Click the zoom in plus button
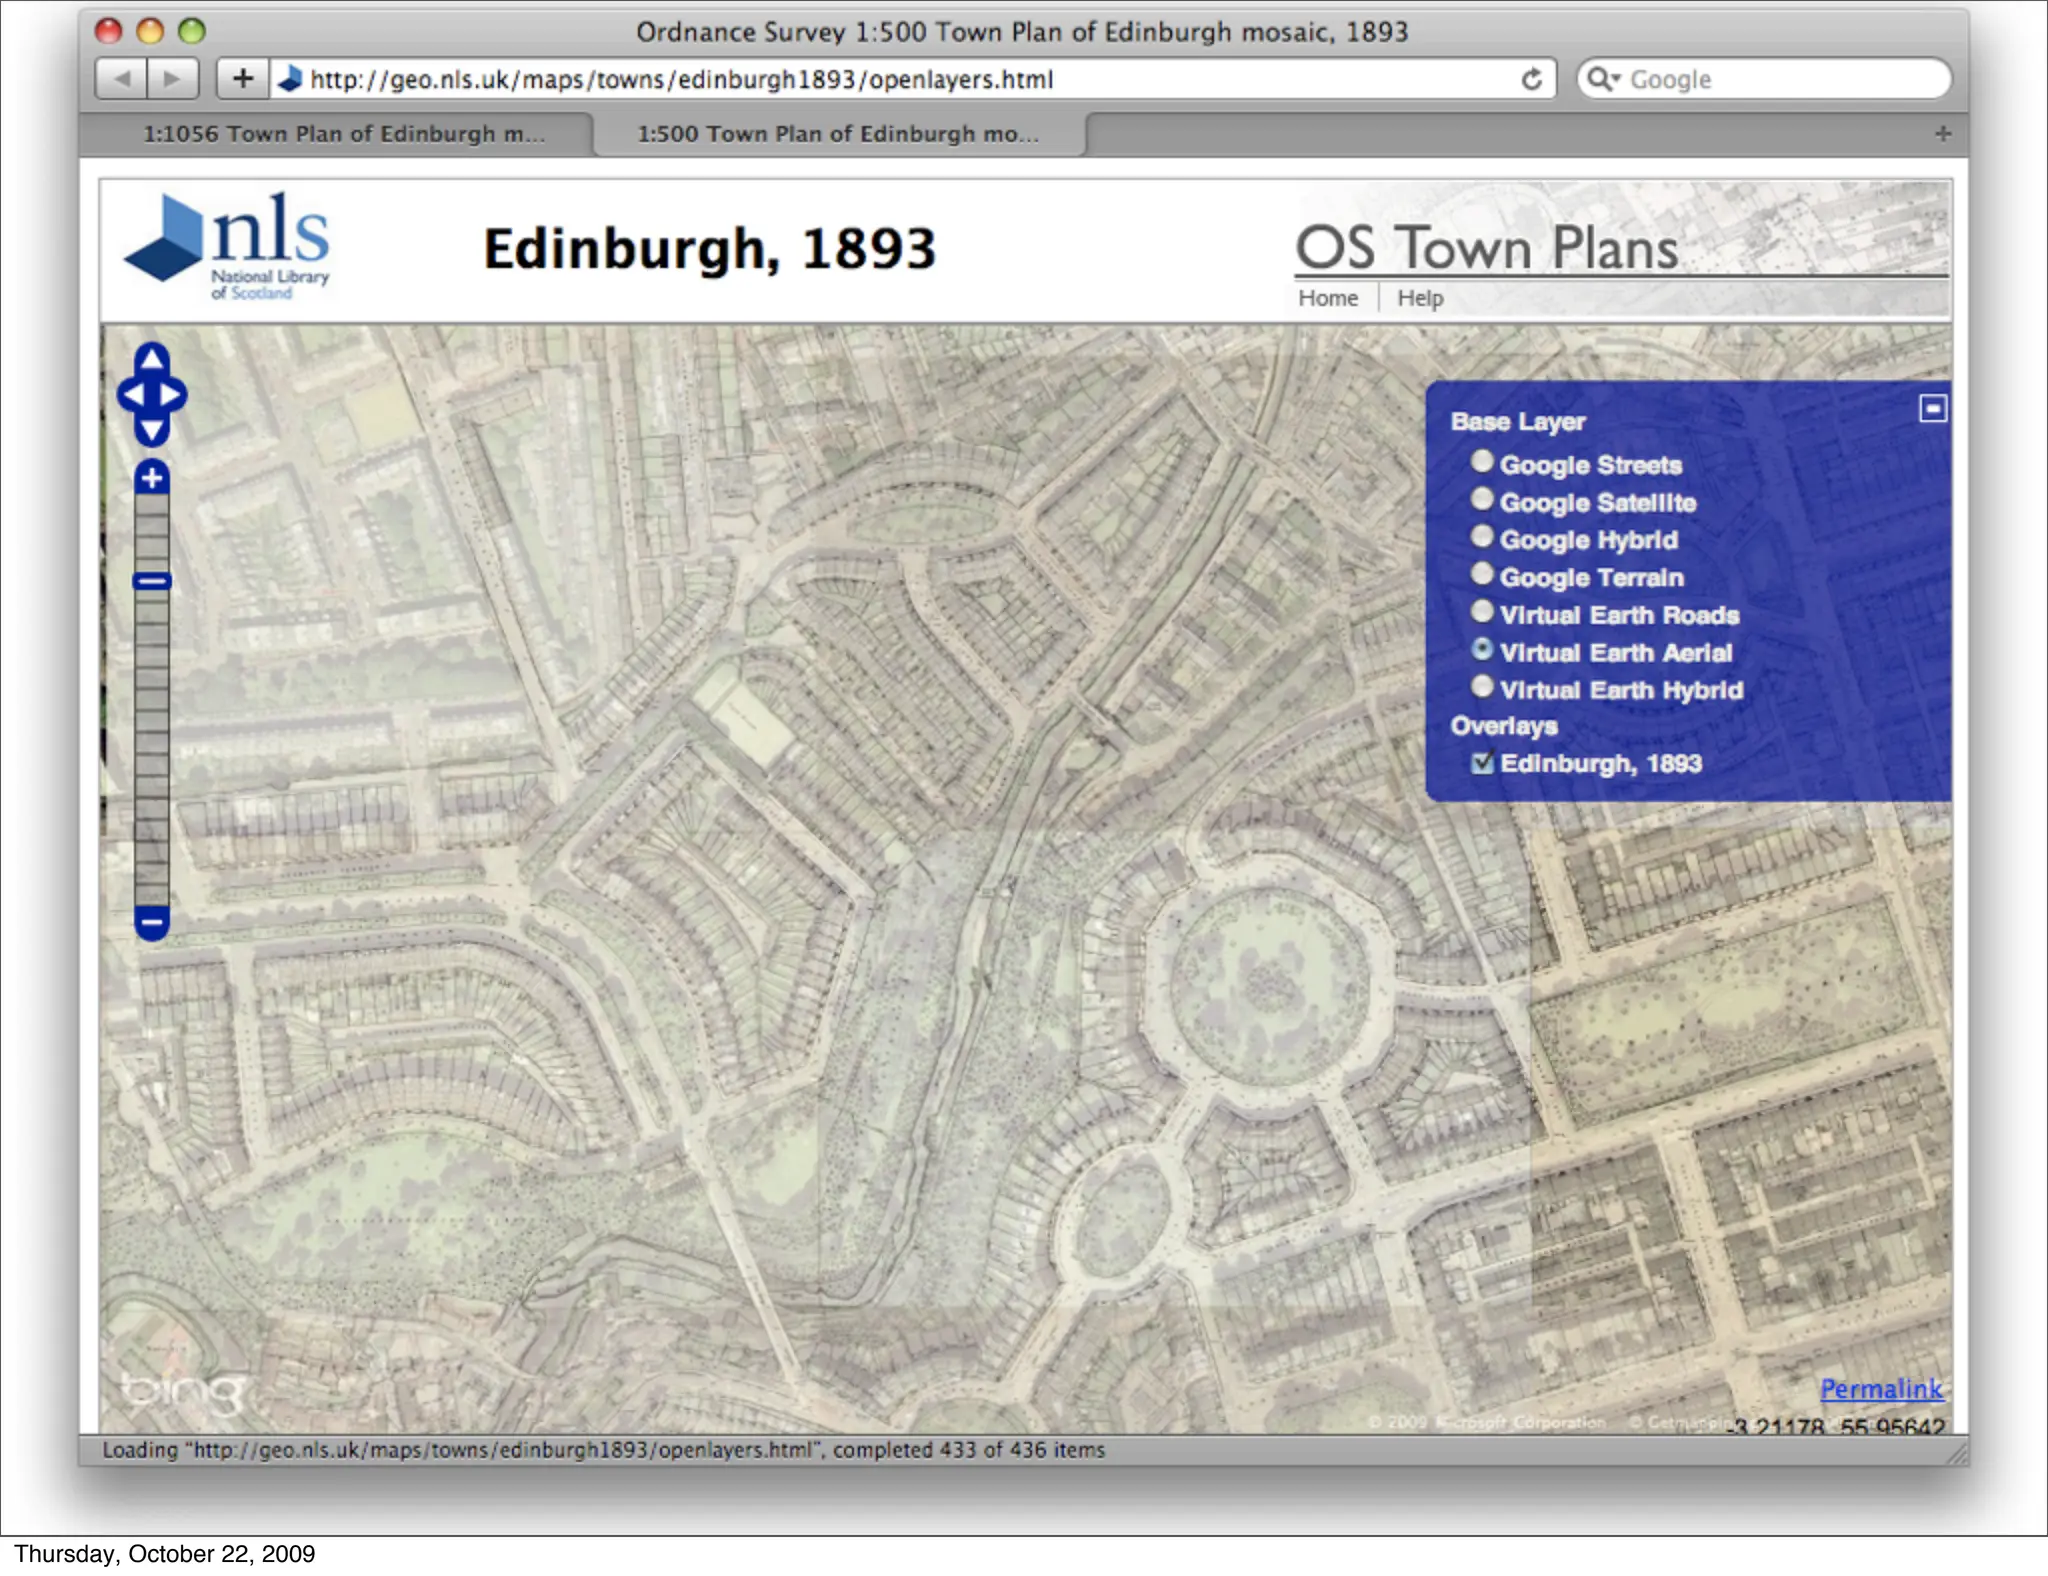The height and width of the screenshot is (1576, 2048). coord(152,478)
